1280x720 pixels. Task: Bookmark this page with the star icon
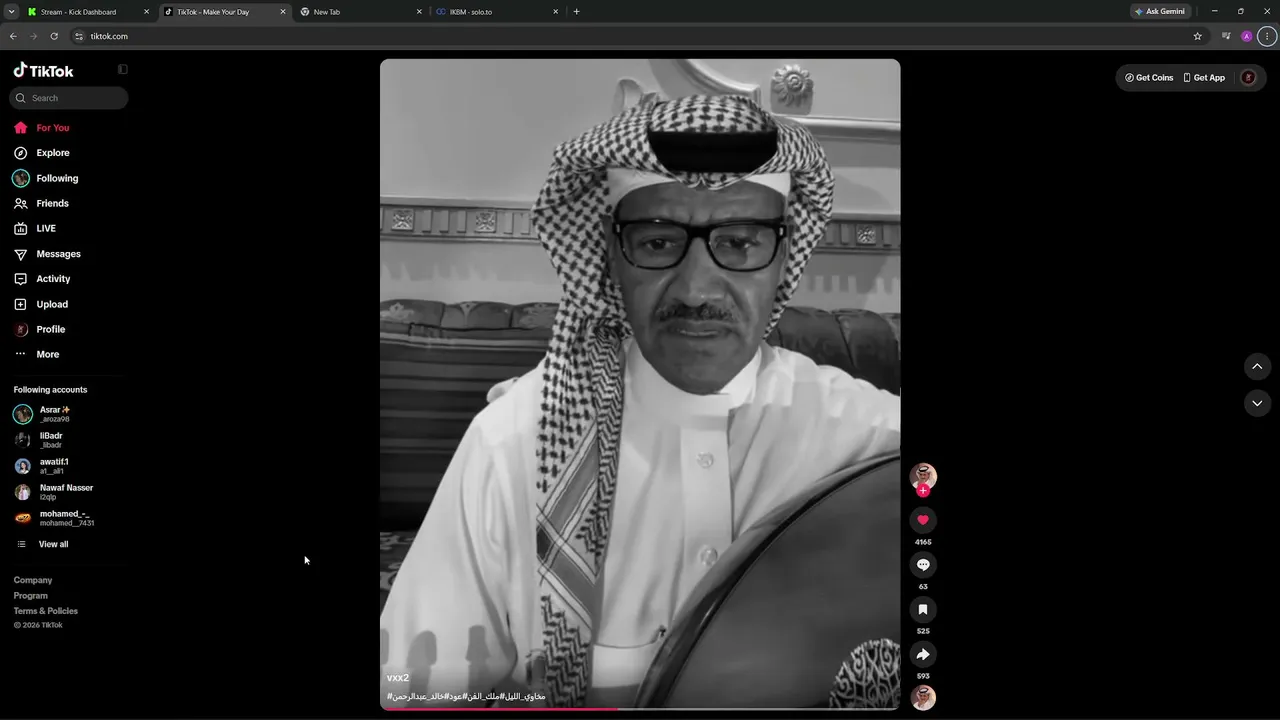coord(1197,36)
